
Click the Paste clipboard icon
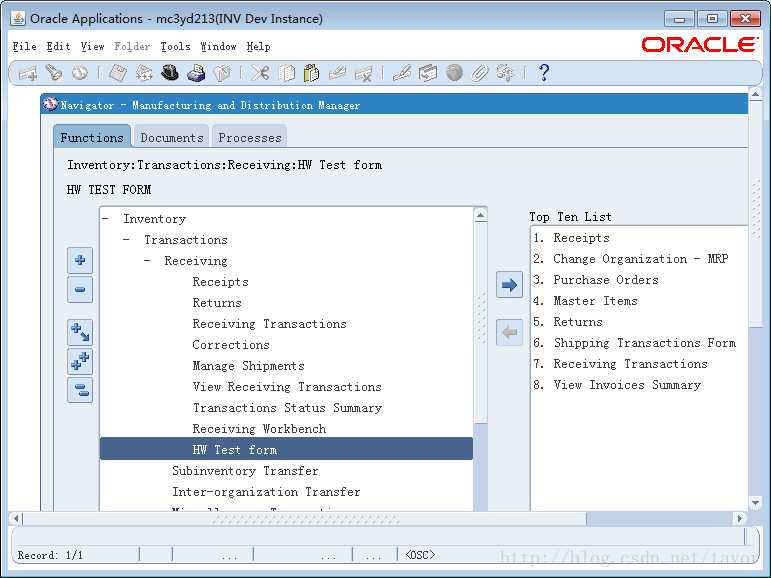pyautogui.click(x=312, y=73)
